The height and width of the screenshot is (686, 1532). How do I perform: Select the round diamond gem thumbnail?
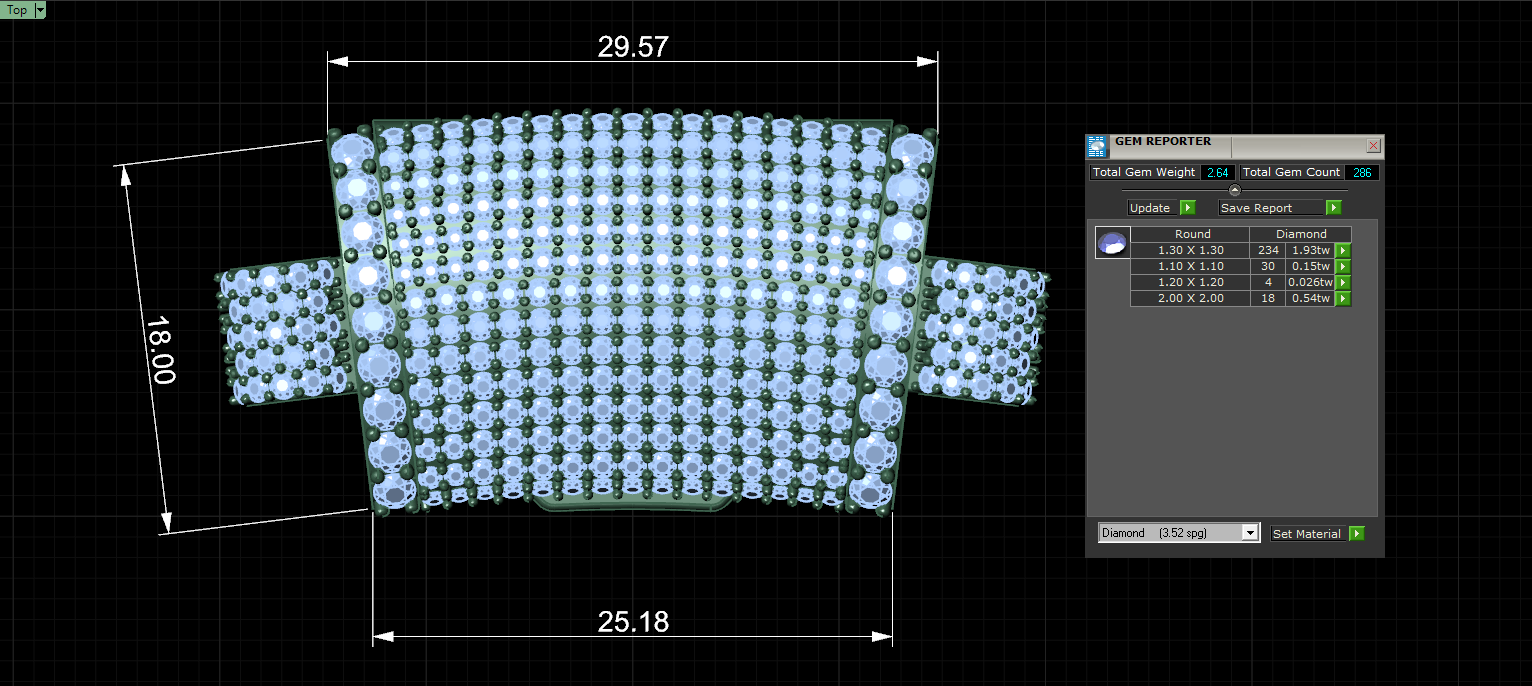[1113, 243]
